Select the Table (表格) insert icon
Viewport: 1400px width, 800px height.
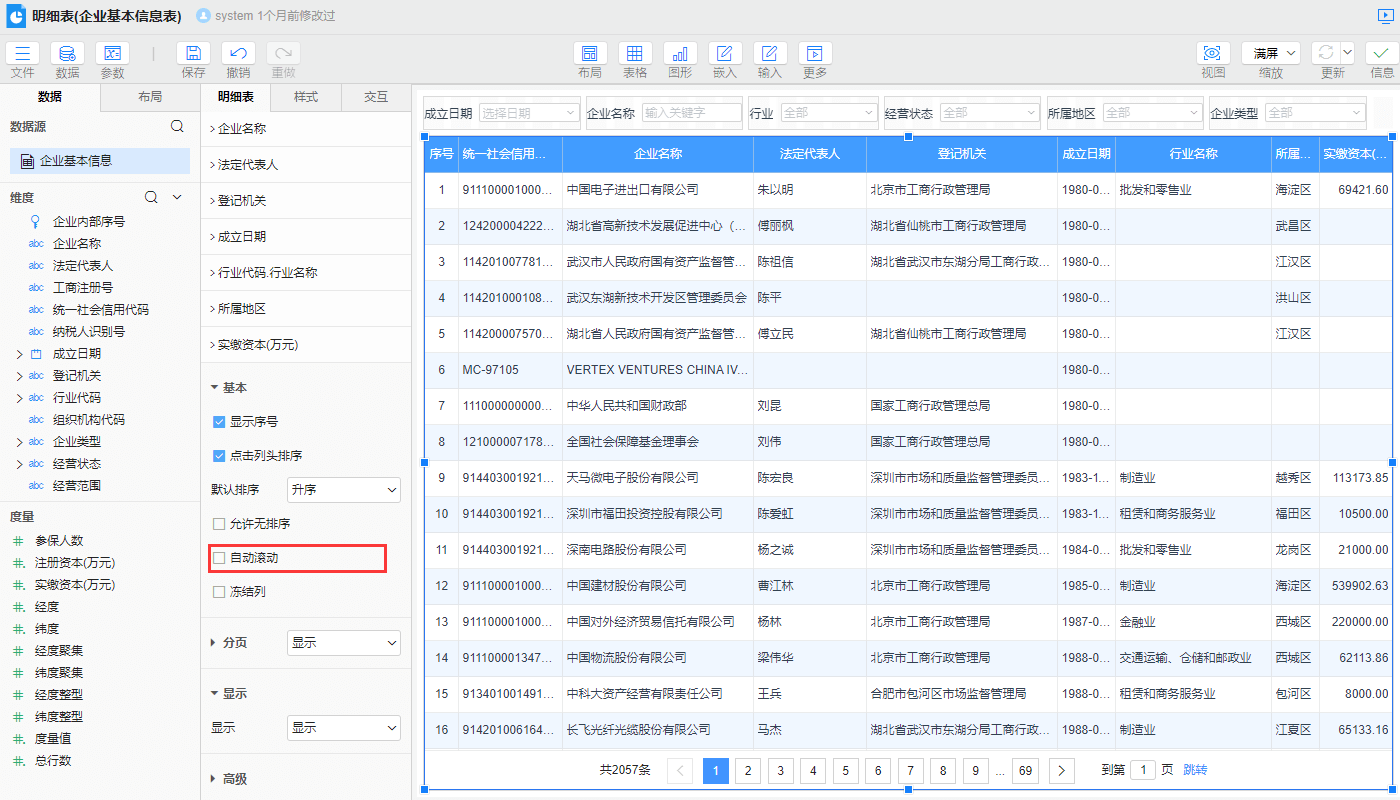click(635, 54)
